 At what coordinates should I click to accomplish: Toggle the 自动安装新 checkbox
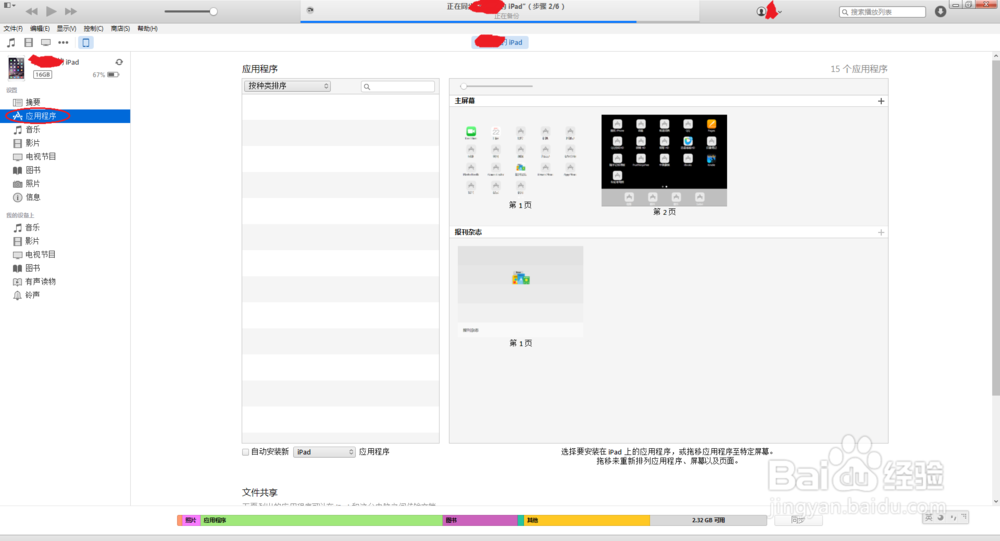246,452
